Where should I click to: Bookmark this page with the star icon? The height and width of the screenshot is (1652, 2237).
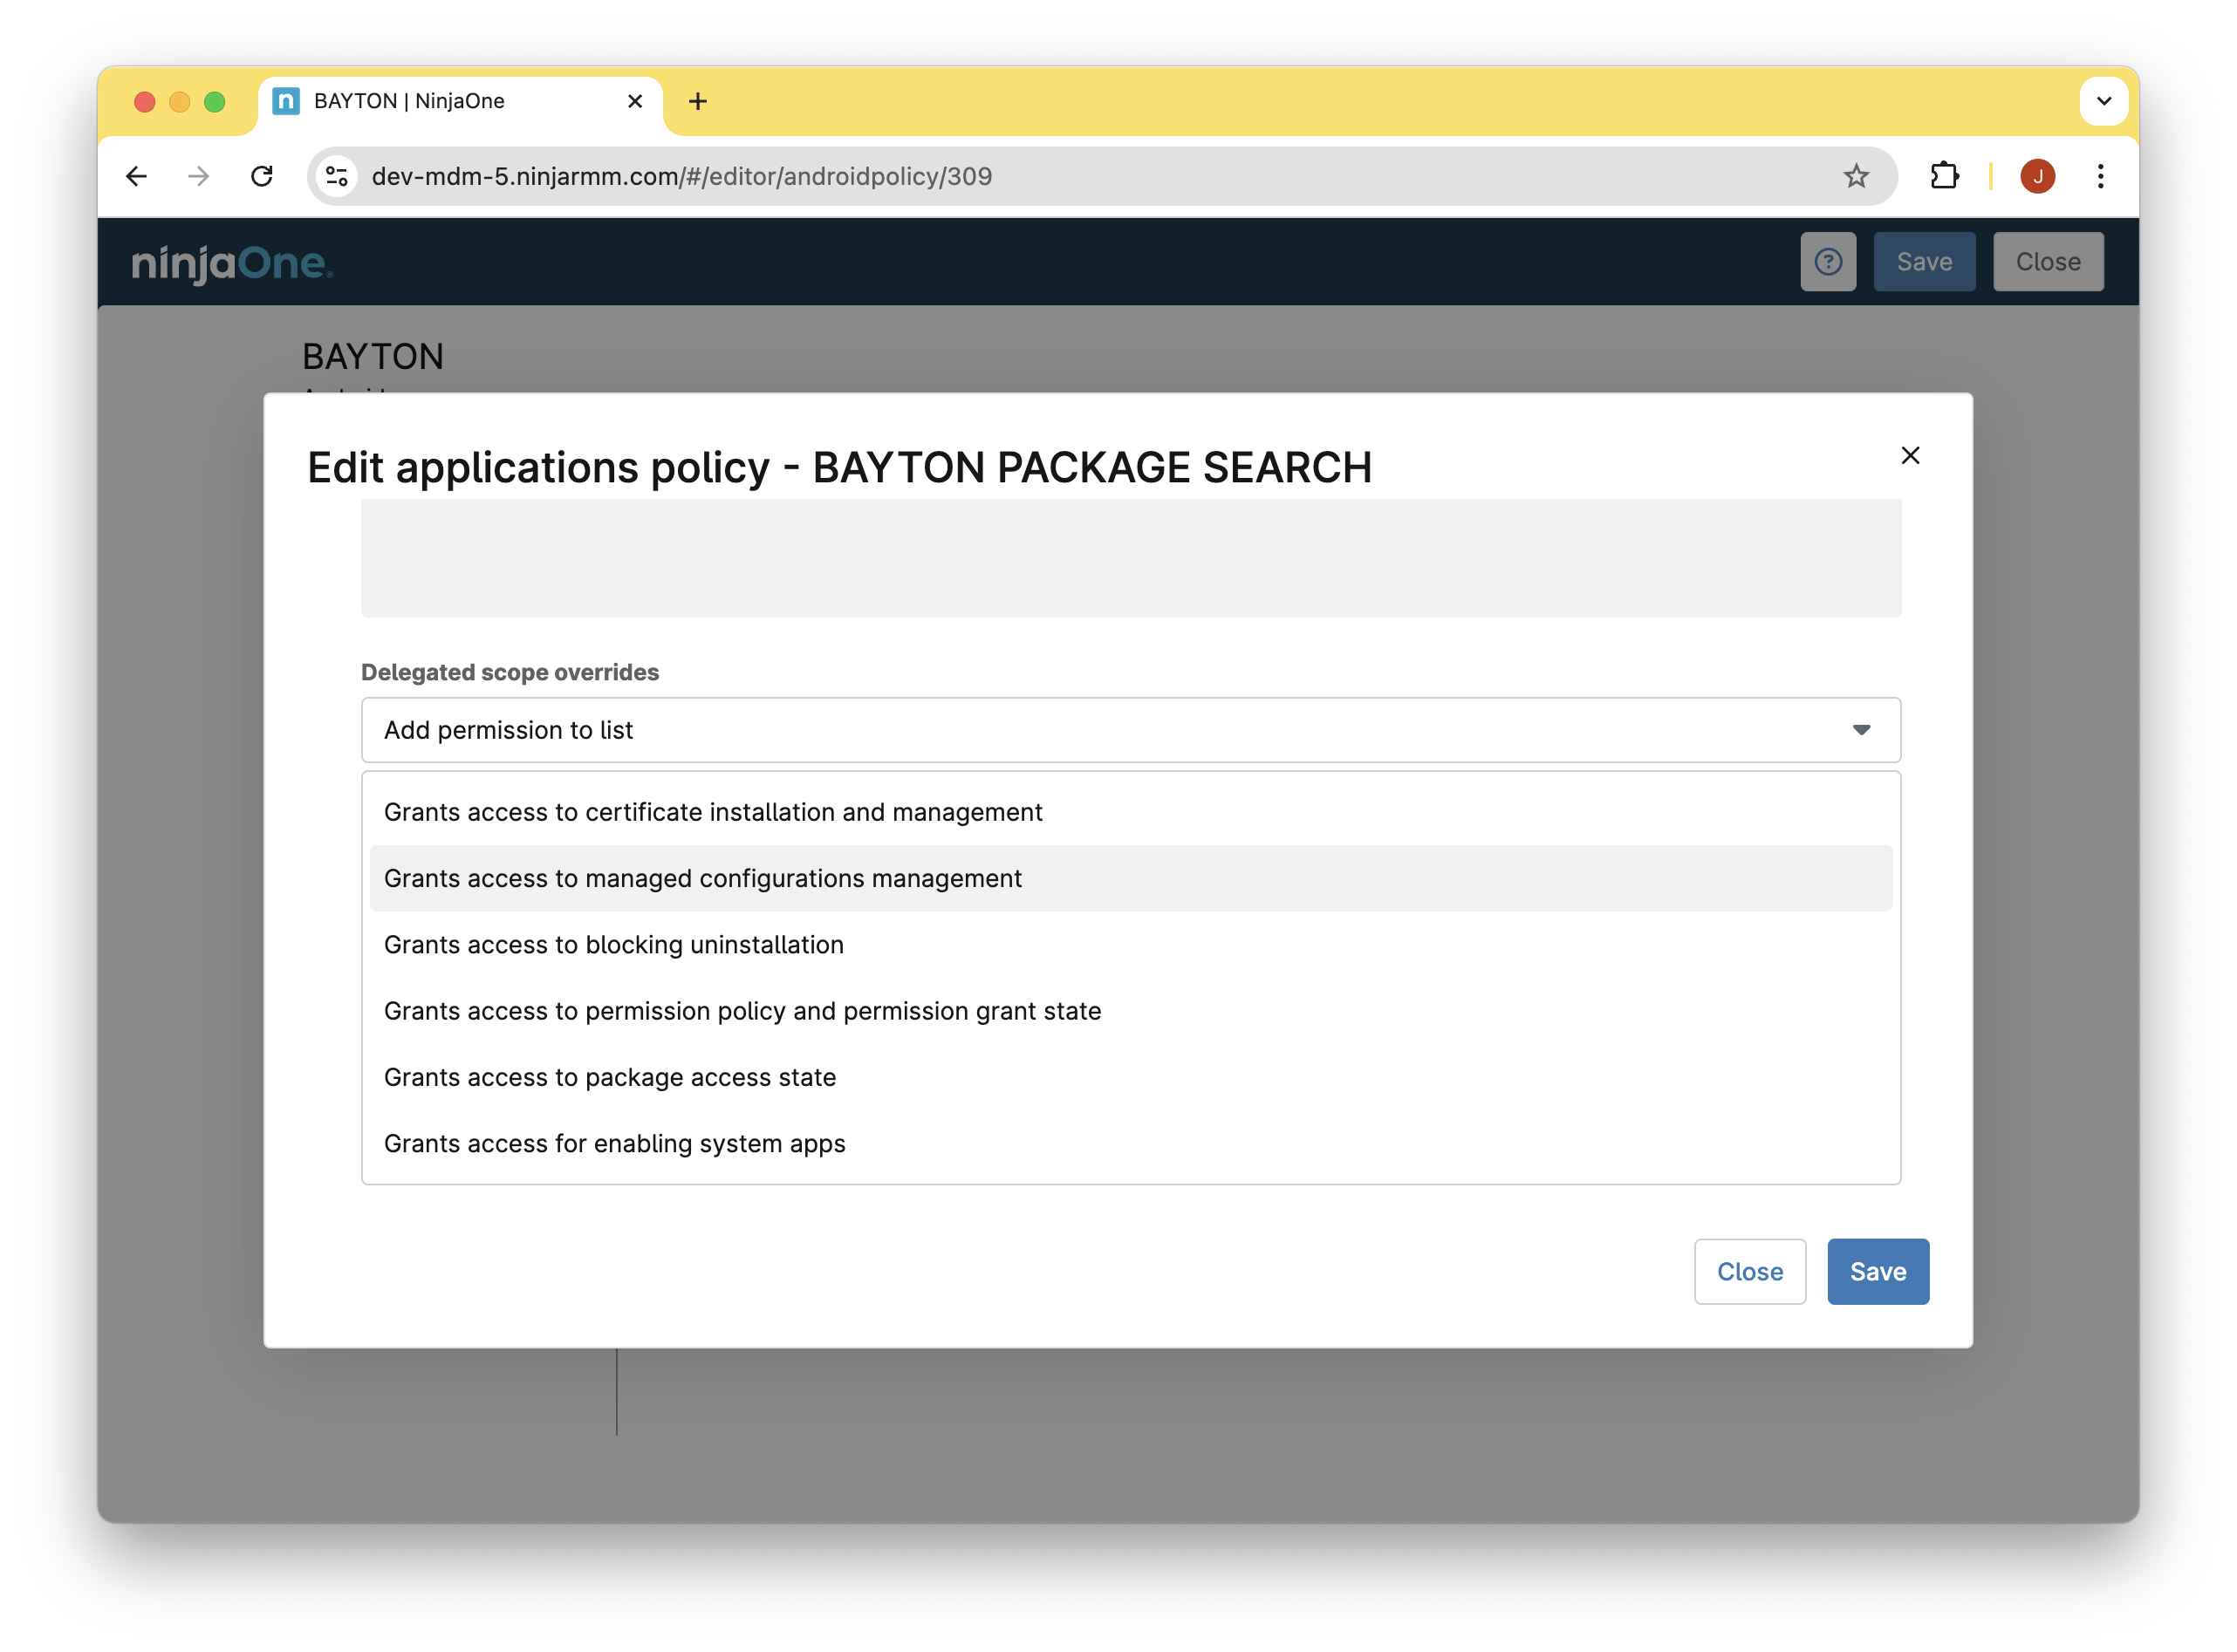1856,177
